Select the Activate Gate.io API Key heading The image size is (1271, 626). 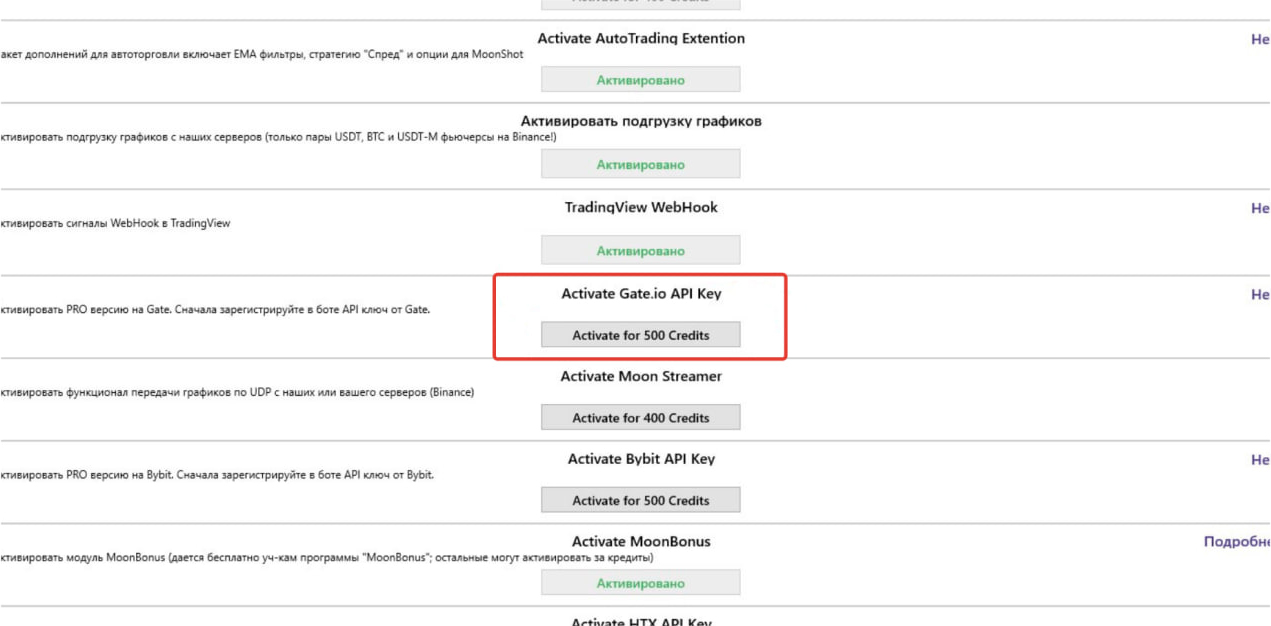pyautogui.click(x=641, y=294)
